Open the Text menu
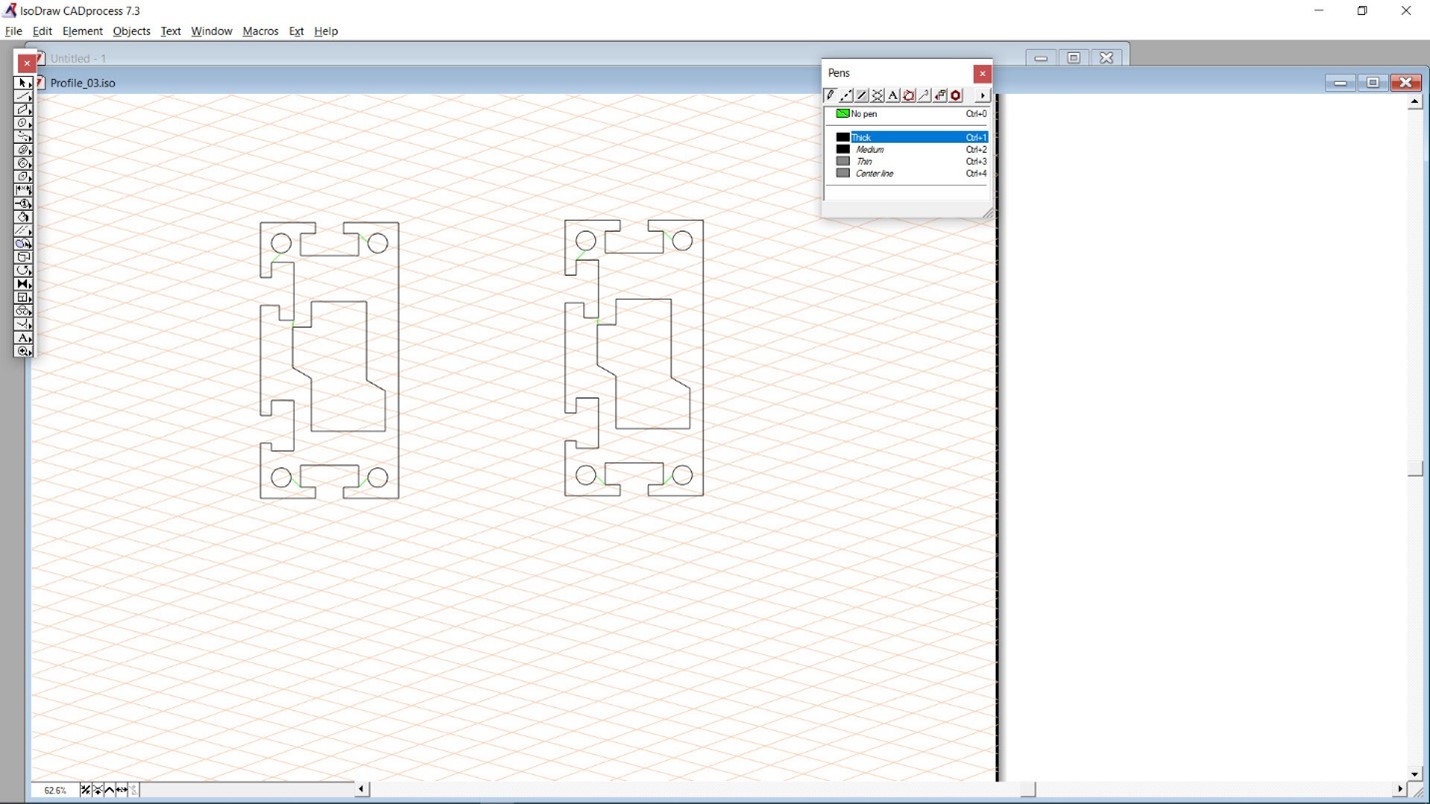The width and height of the screenshot is (1430, 804). pyautogui.click(x=171, y=31)
